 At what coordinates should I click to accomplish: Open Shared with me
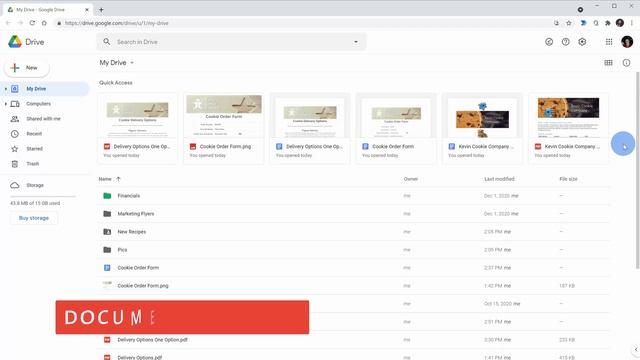(43, 119)
